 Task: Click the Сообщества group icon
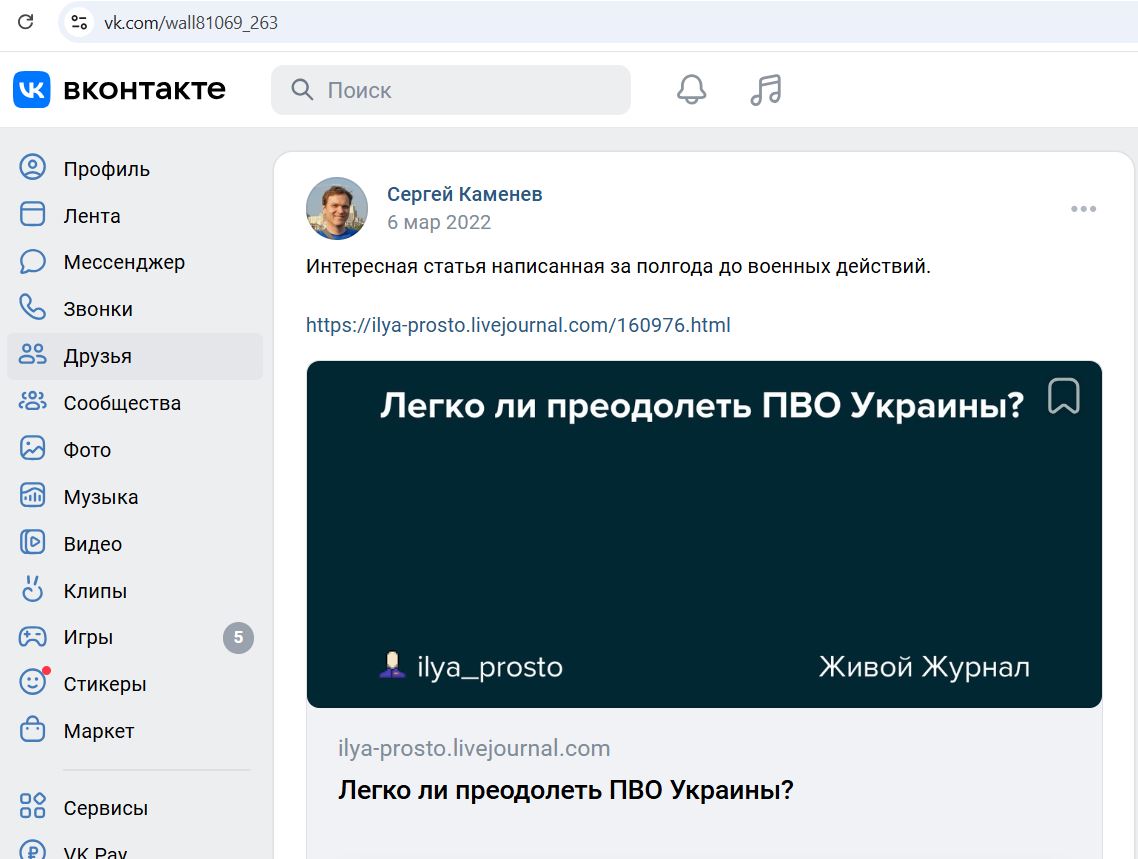(32, 401)
